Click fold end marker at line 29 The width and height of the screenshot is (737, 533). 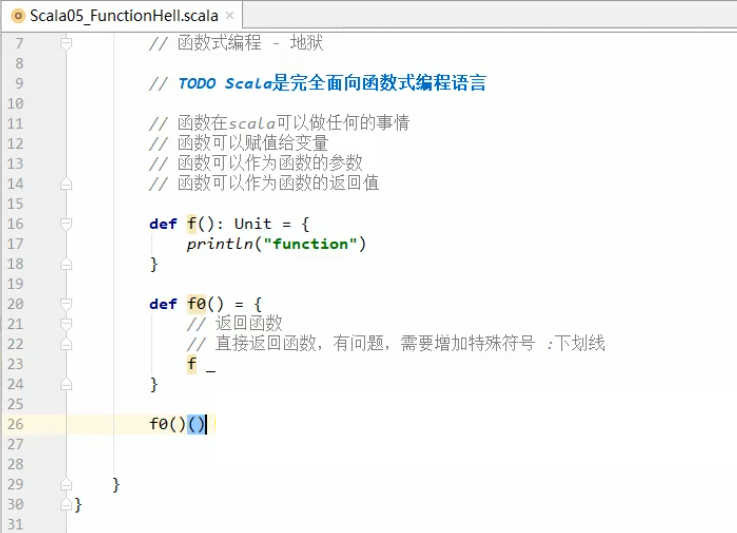(66, 484)
